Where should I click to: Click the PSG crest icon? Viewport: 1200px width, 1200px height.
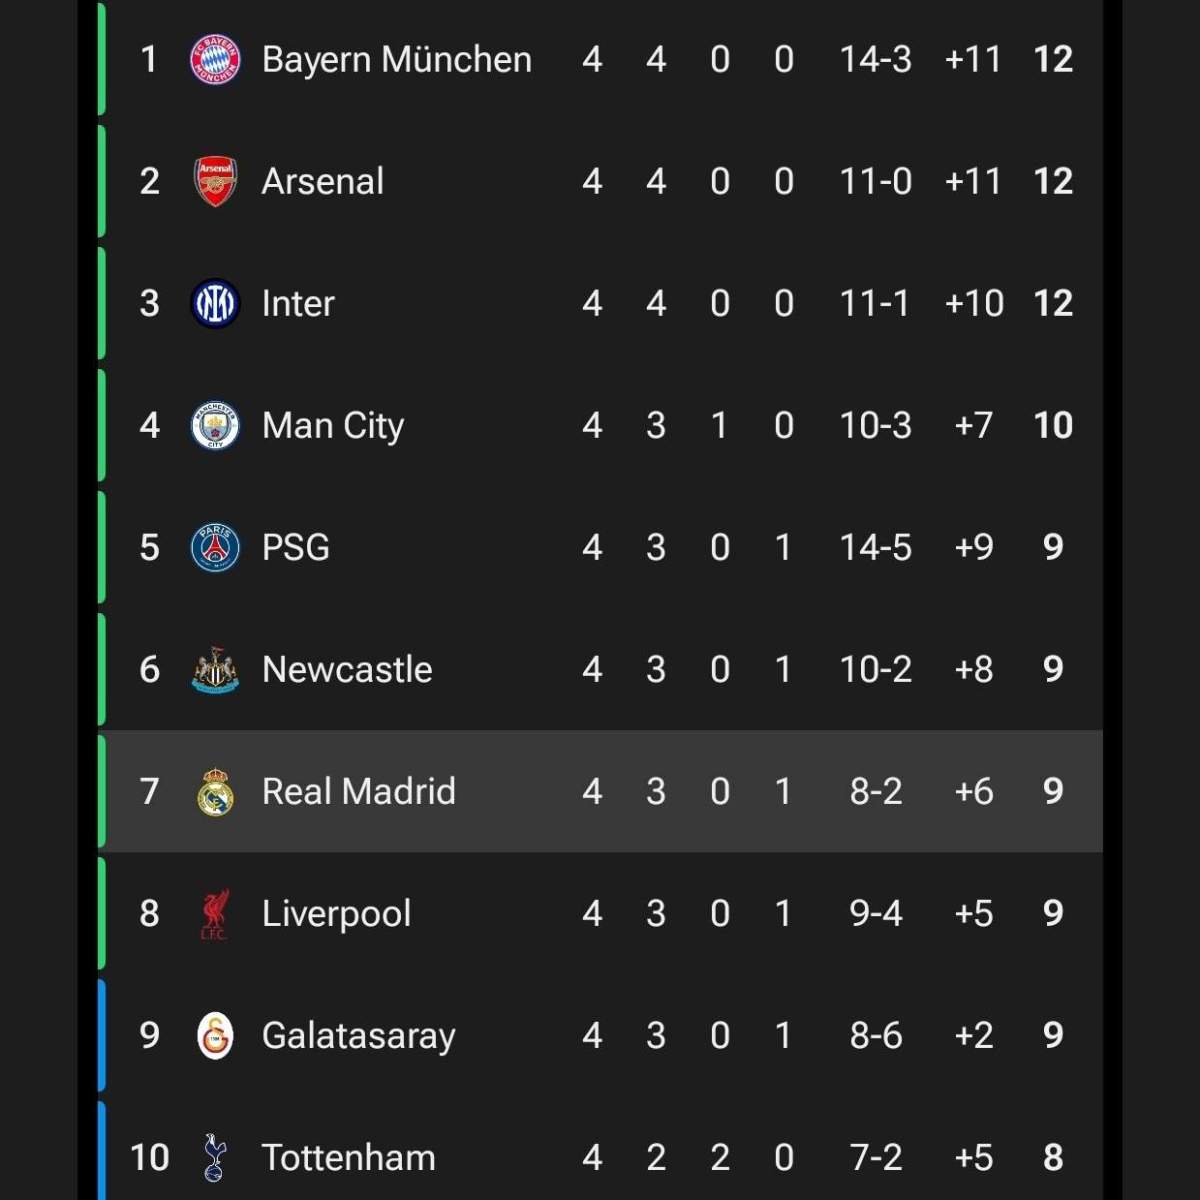214,547
